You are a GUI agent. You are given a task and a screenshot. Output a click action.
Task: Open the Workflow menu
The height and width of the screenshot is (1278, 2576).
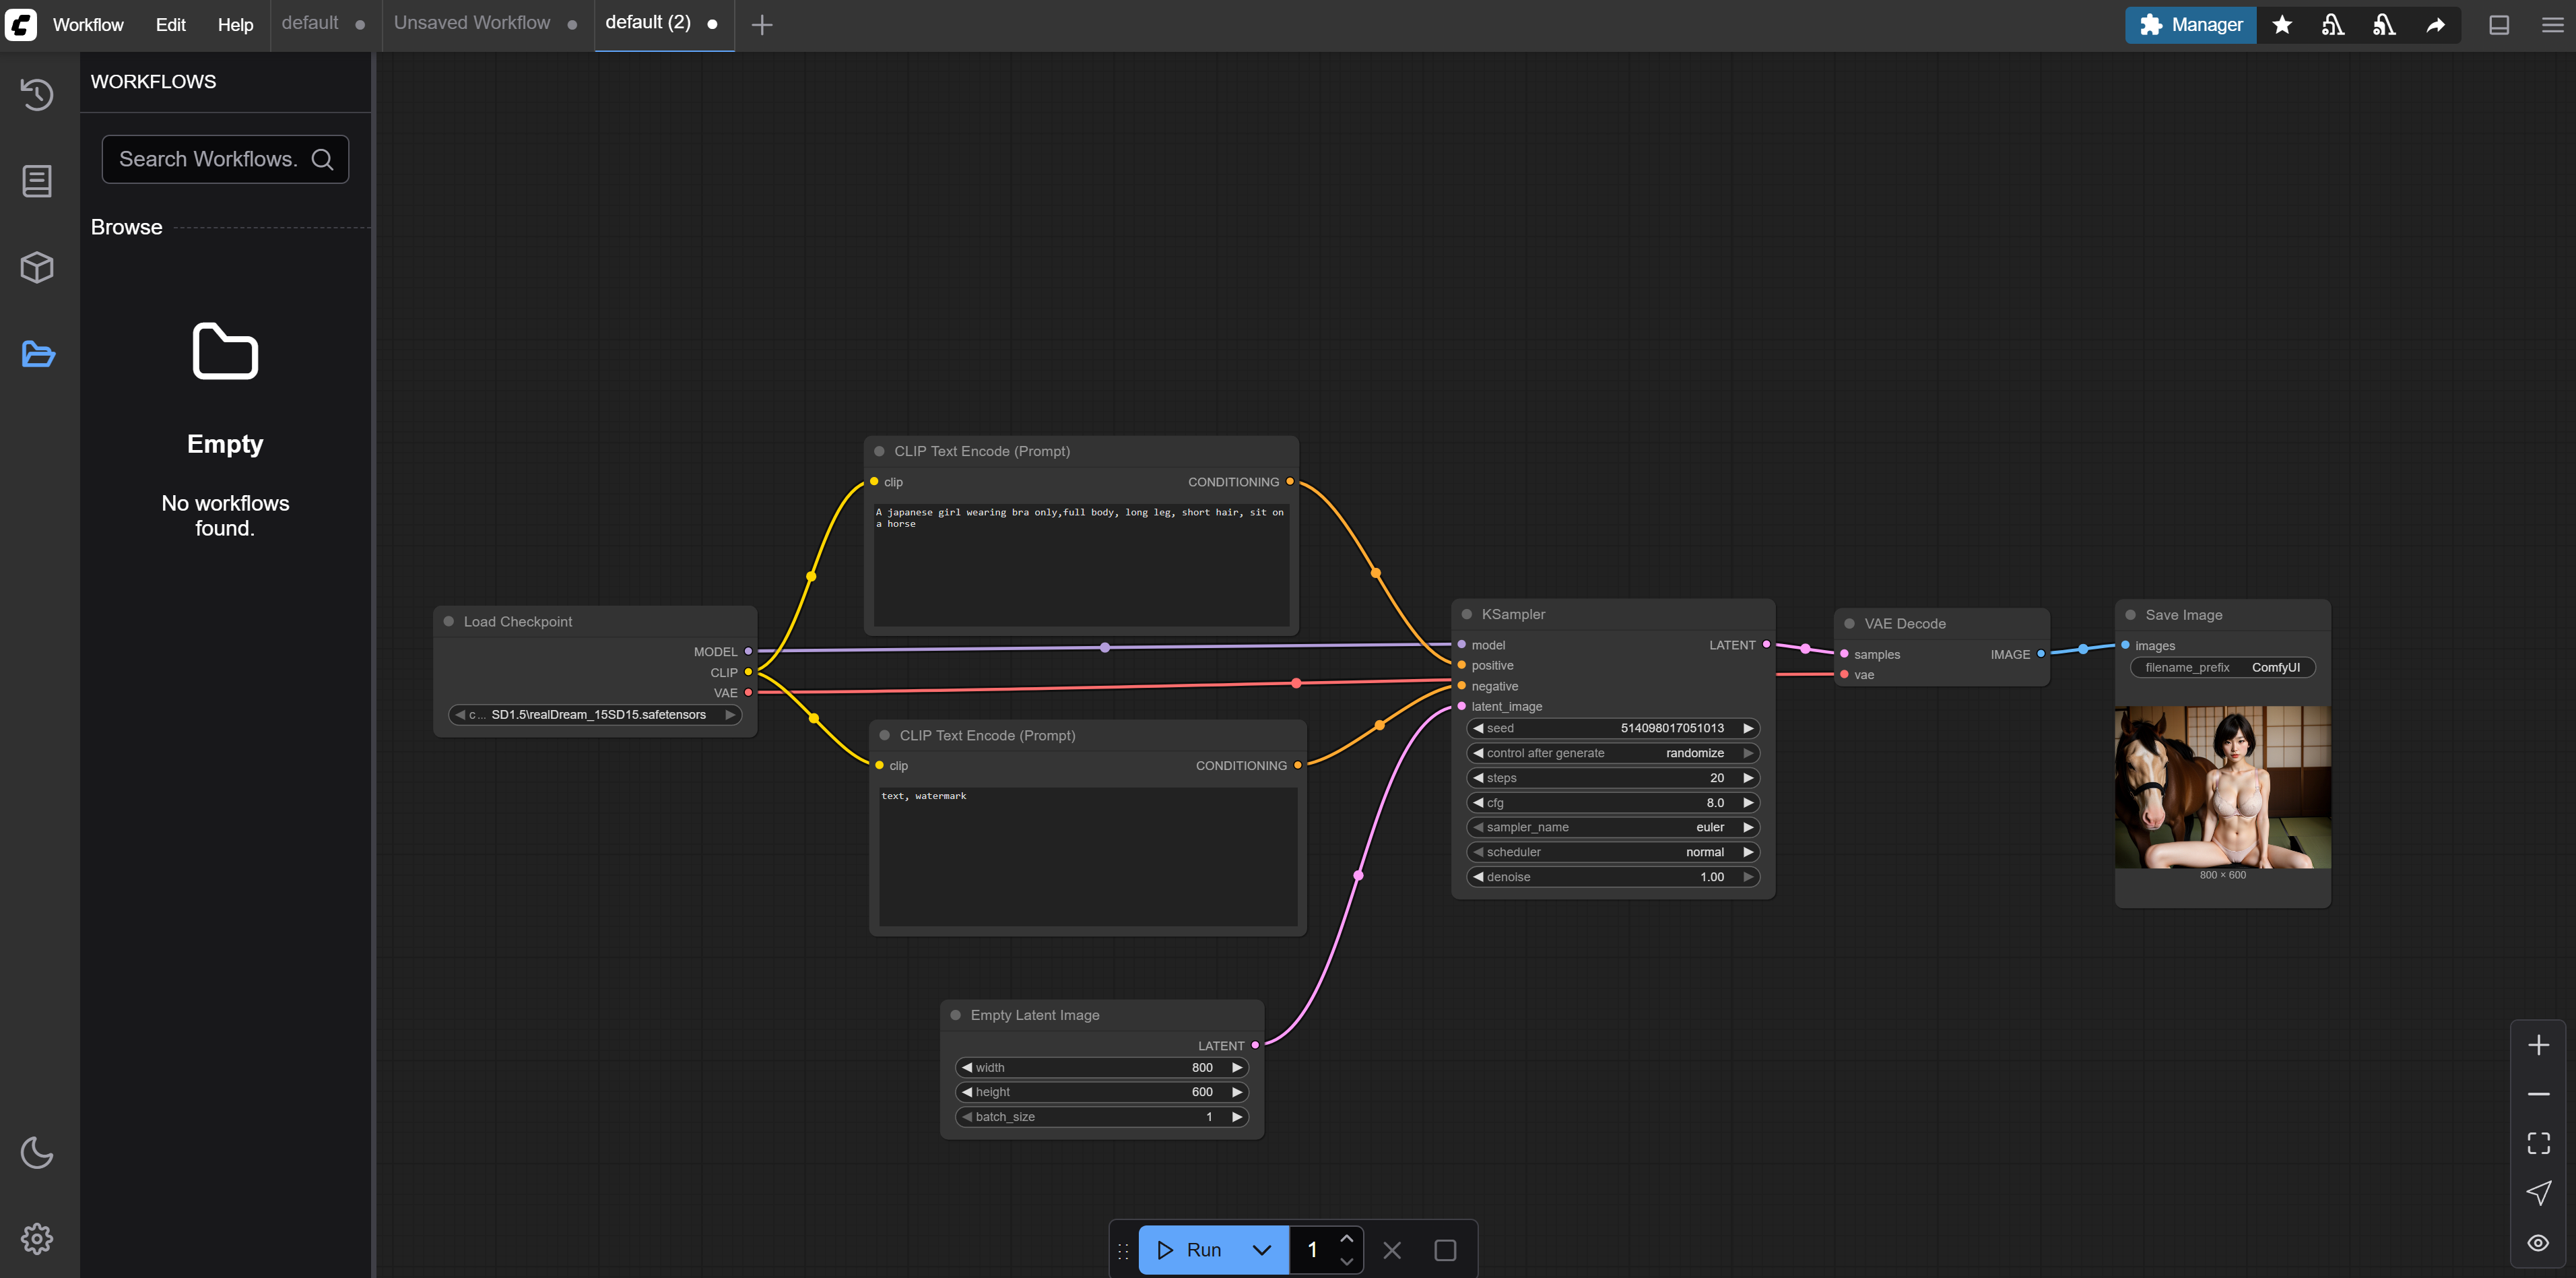tap(88, 25)
